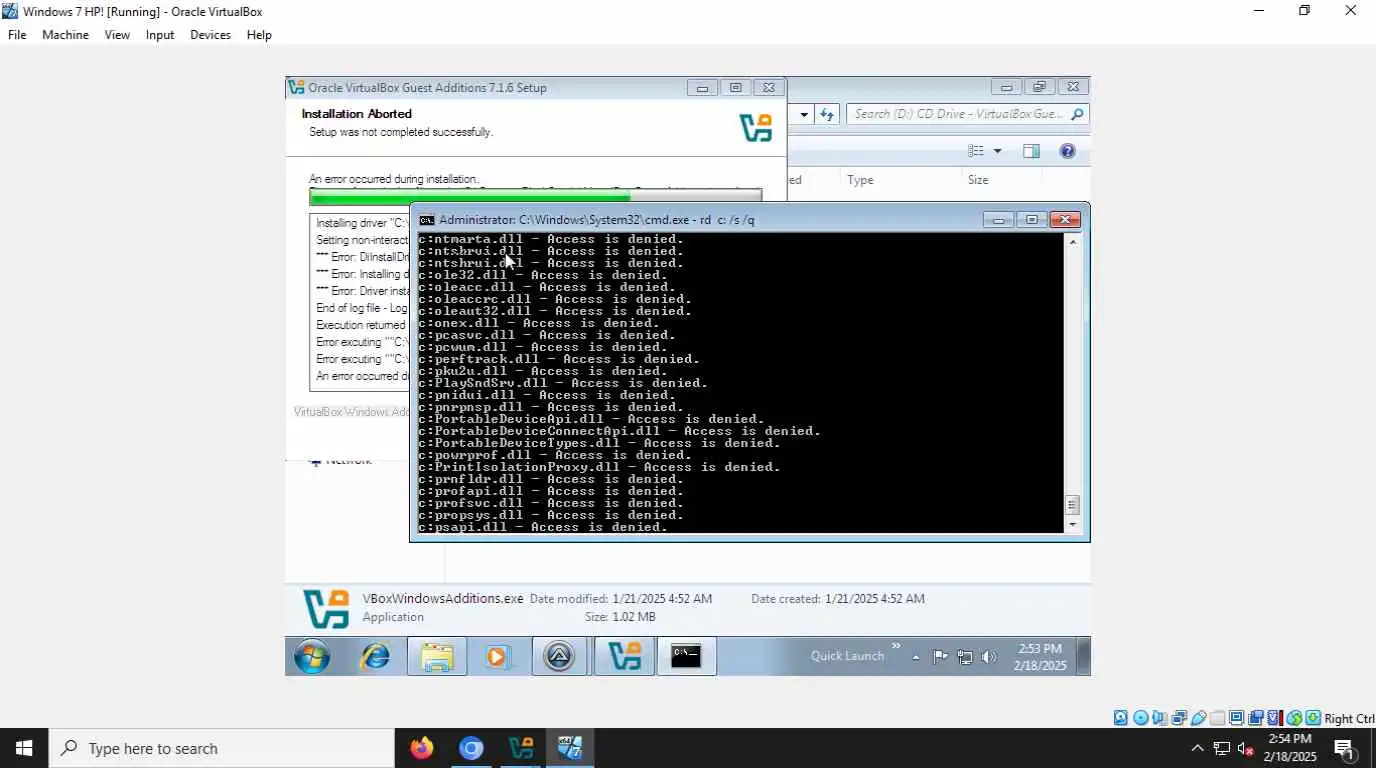This screenshot has height=768, width=1376.
Task: Open Explorer view options dropdown arrow
Action: coord(997,151)
